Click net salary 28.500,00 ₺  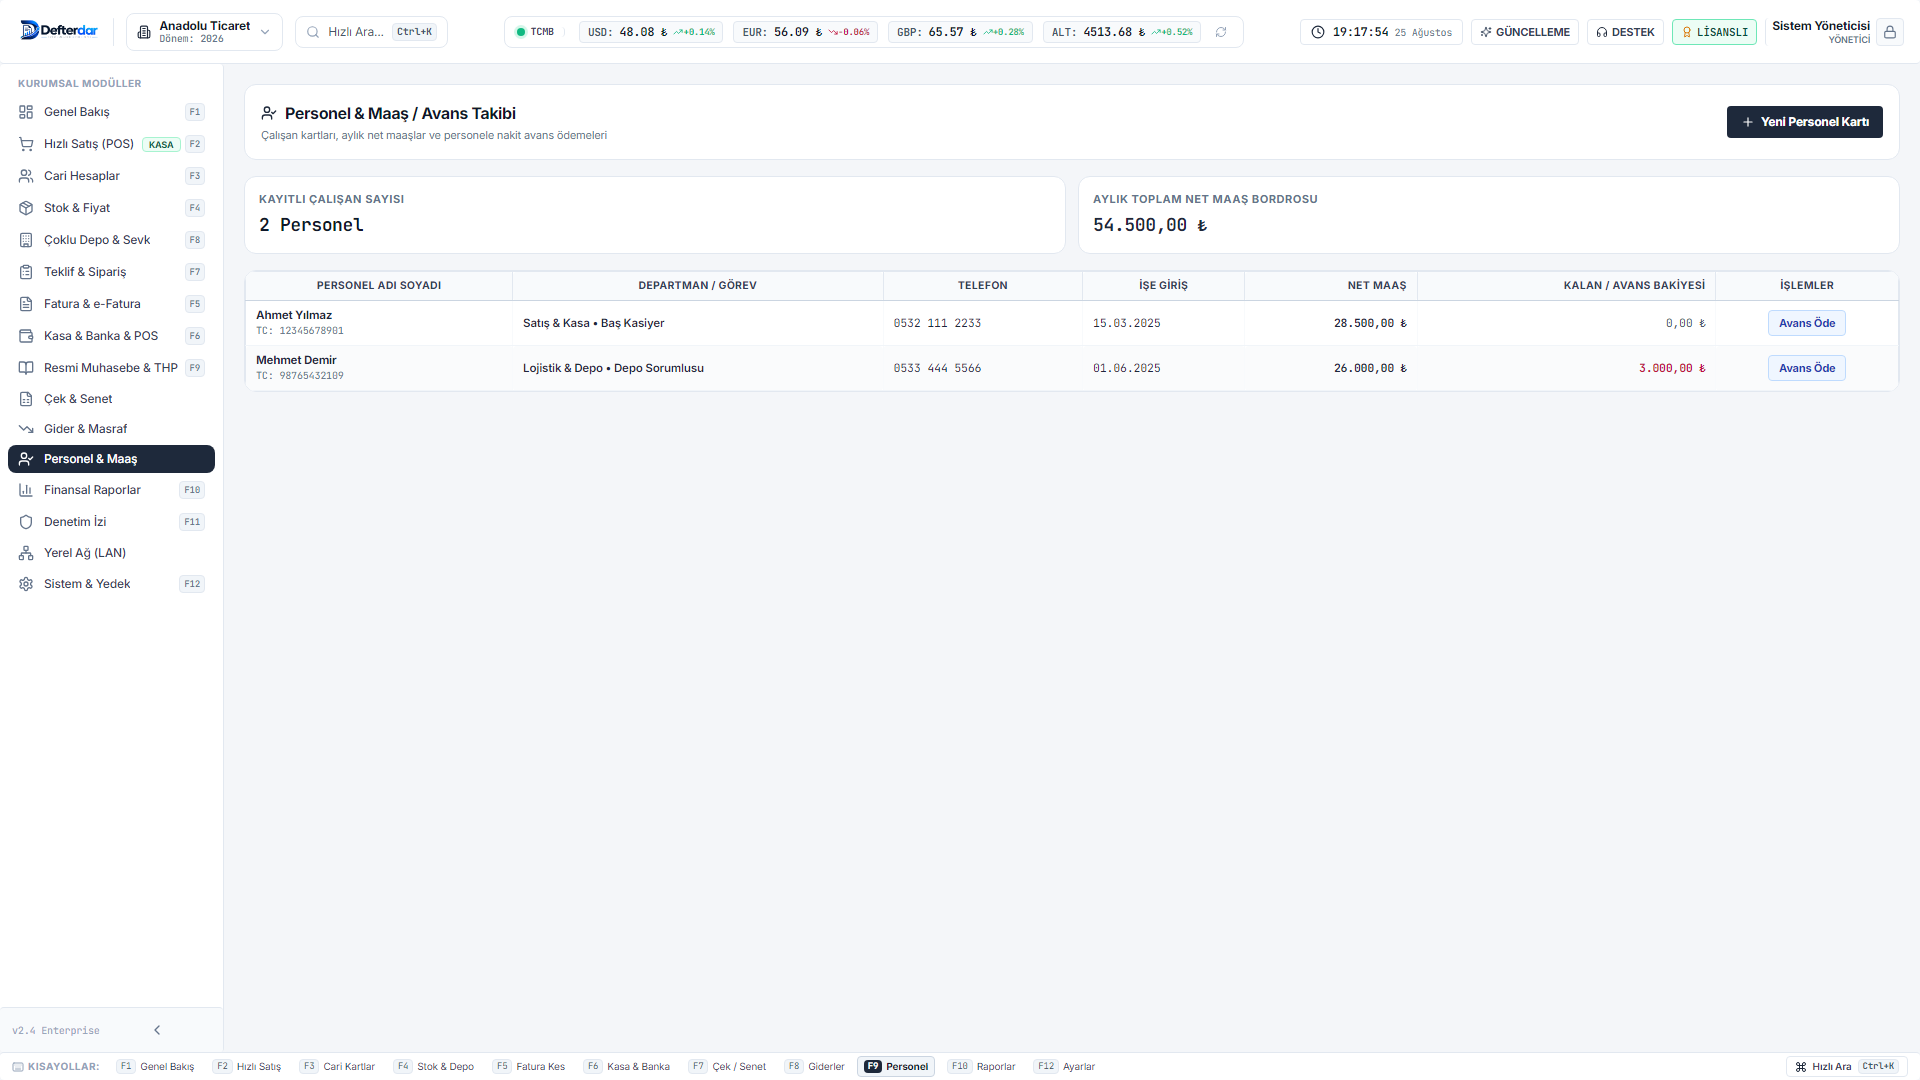(1369, 323)
